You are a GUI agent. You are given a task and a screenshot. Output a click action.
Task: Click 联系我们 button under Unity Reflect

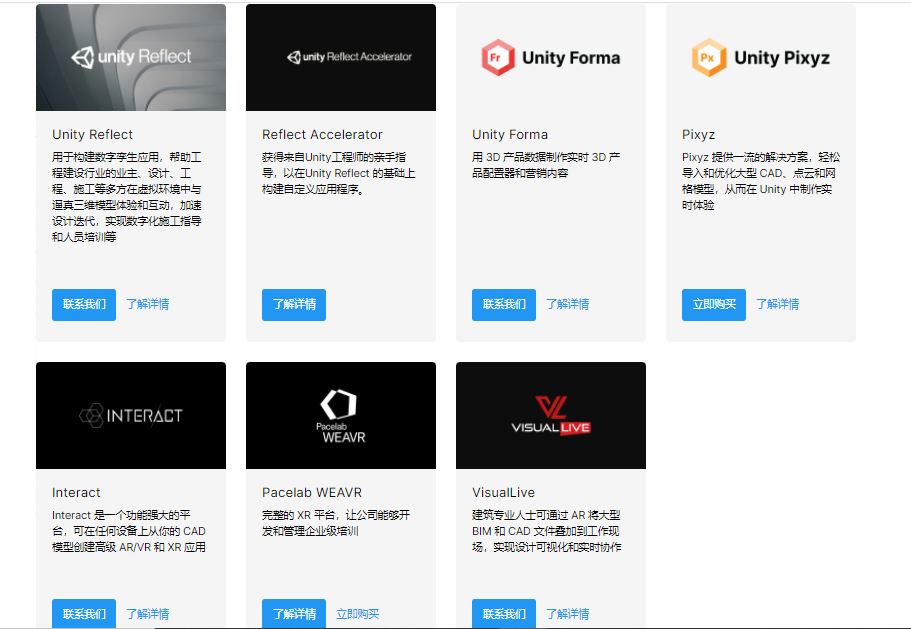pos(84,304)
